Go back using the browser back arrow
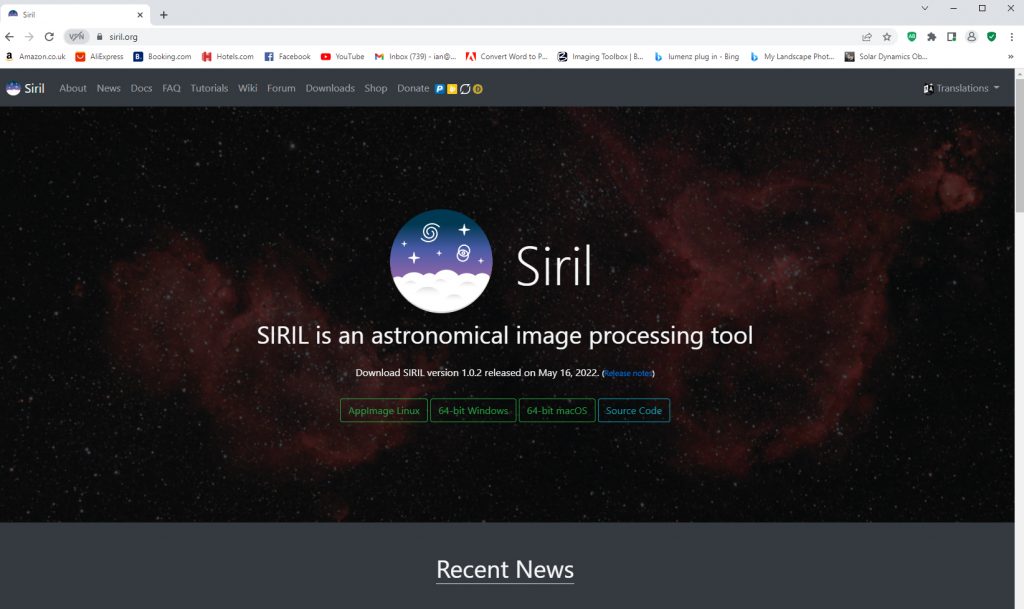Screen dimensions: 1024x609 (x=9, y=37)
